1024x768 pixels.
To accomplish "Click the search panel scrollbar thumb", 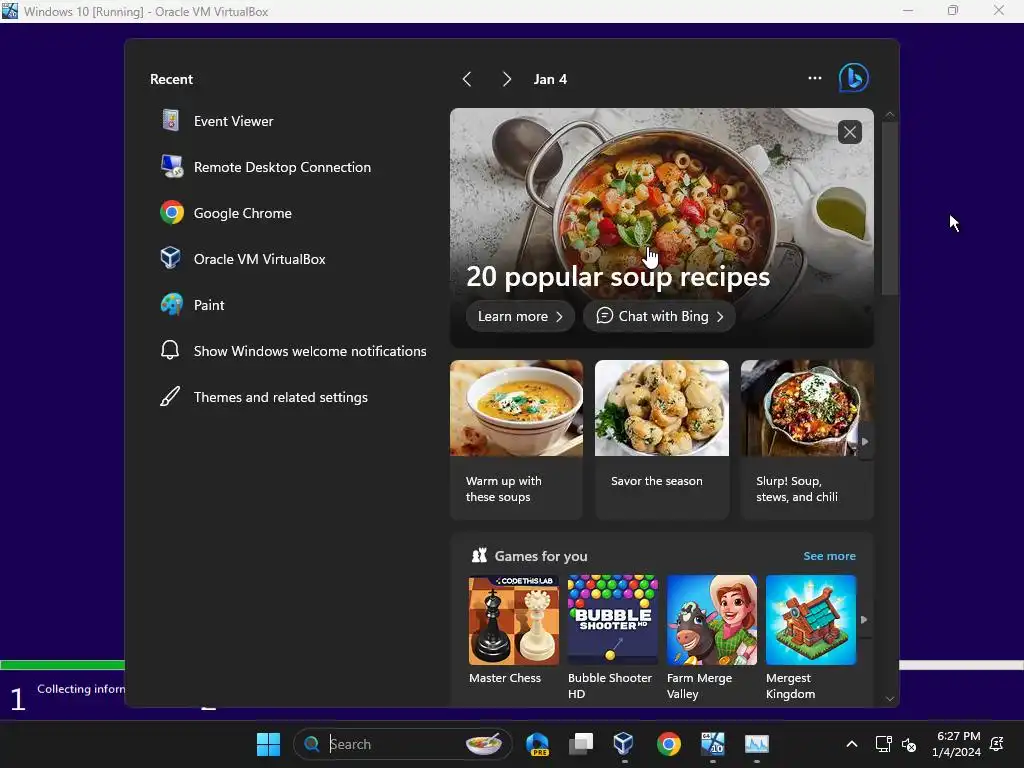I will tap(889, 208).
